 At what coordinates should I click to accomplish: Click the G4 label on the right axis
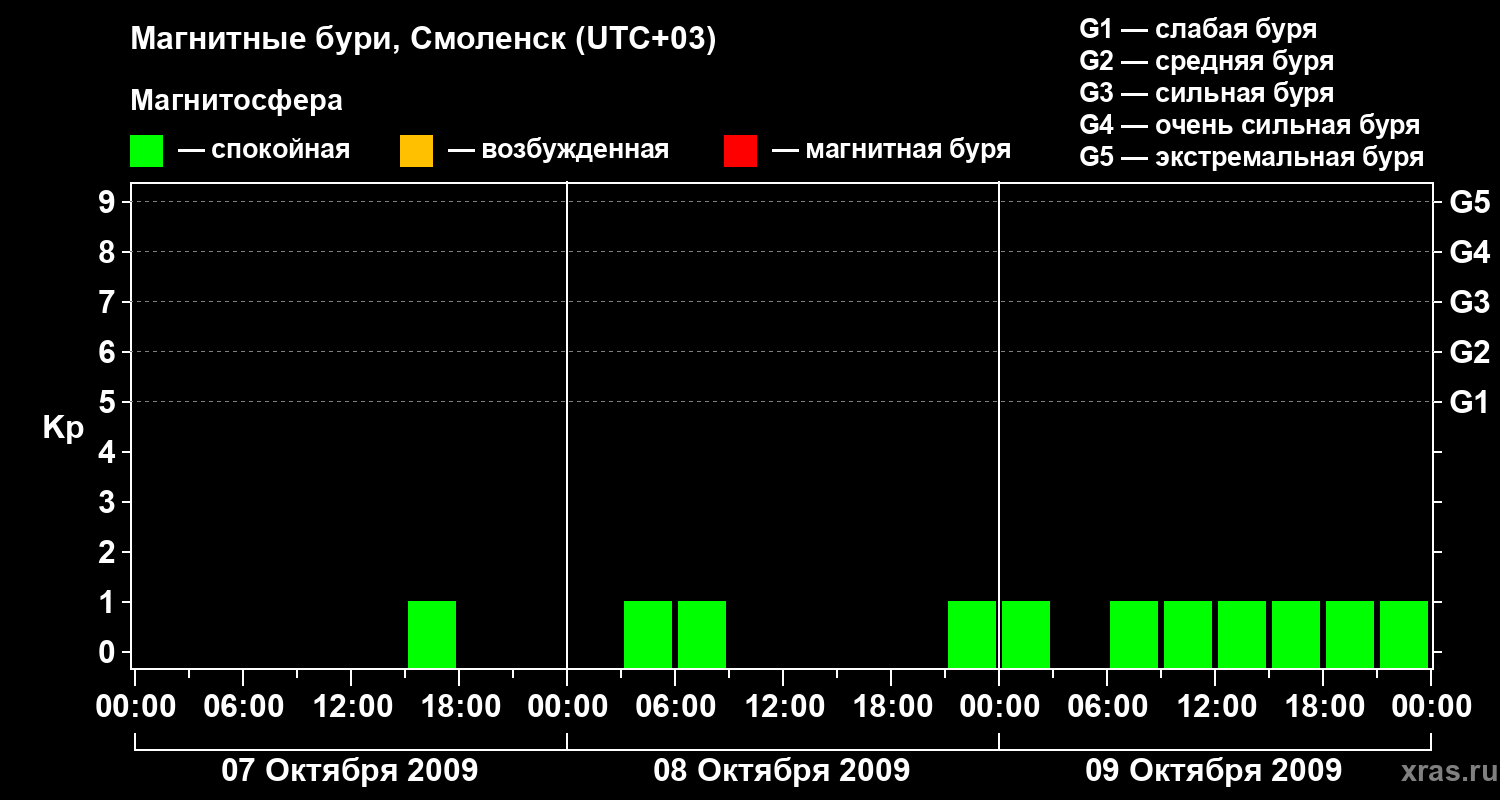[1470, 252]
